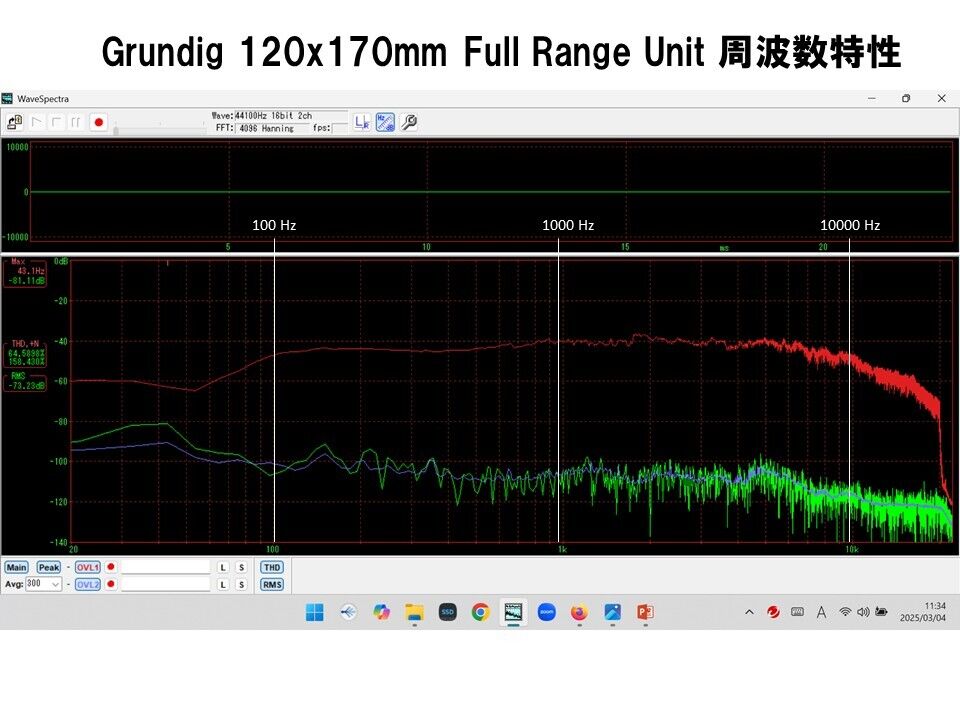The image size is (960, 720).
Task: Open a wave file using the file icon
Action: tap(13, 121)
